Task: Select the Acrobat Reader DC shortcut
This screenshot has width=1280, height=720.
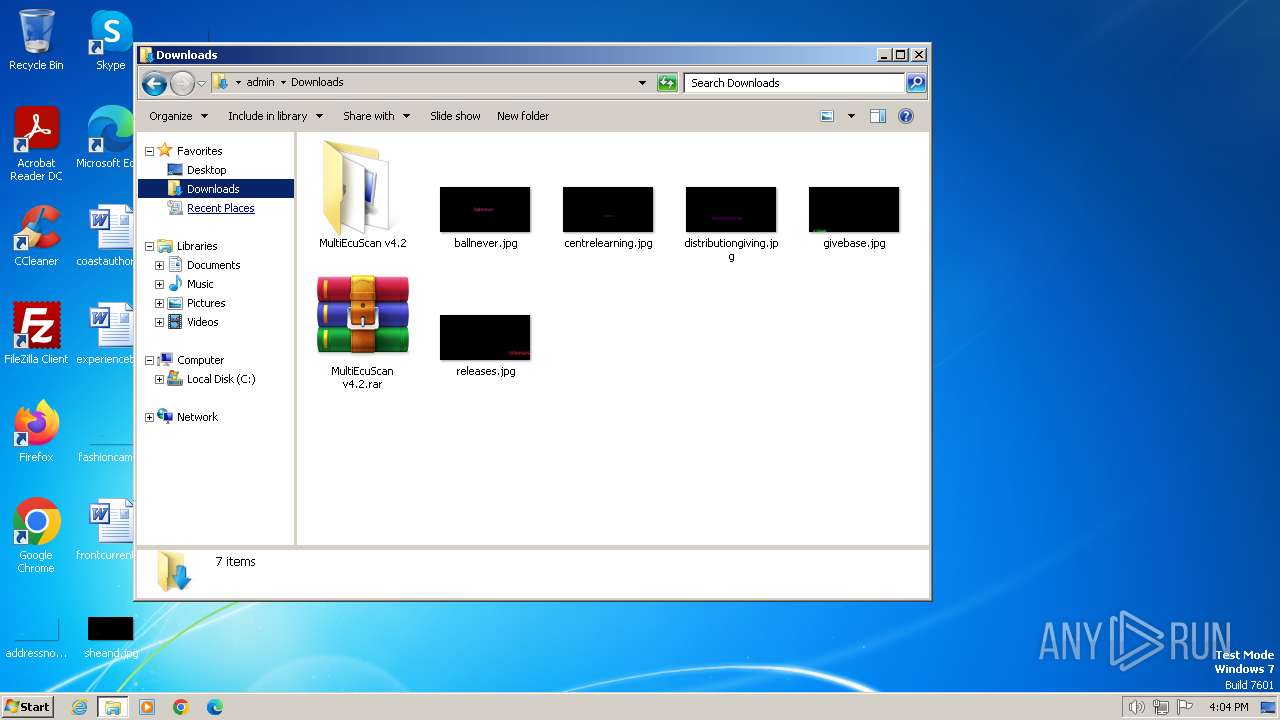Action: (x=36, y=145)
